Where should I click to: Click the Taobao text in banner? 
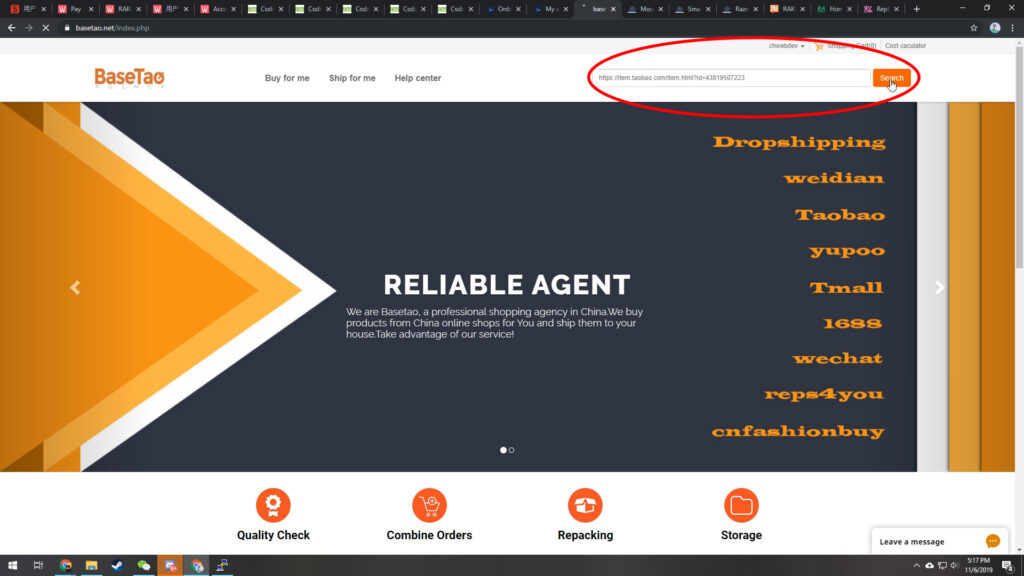click(x=840, y=214)
